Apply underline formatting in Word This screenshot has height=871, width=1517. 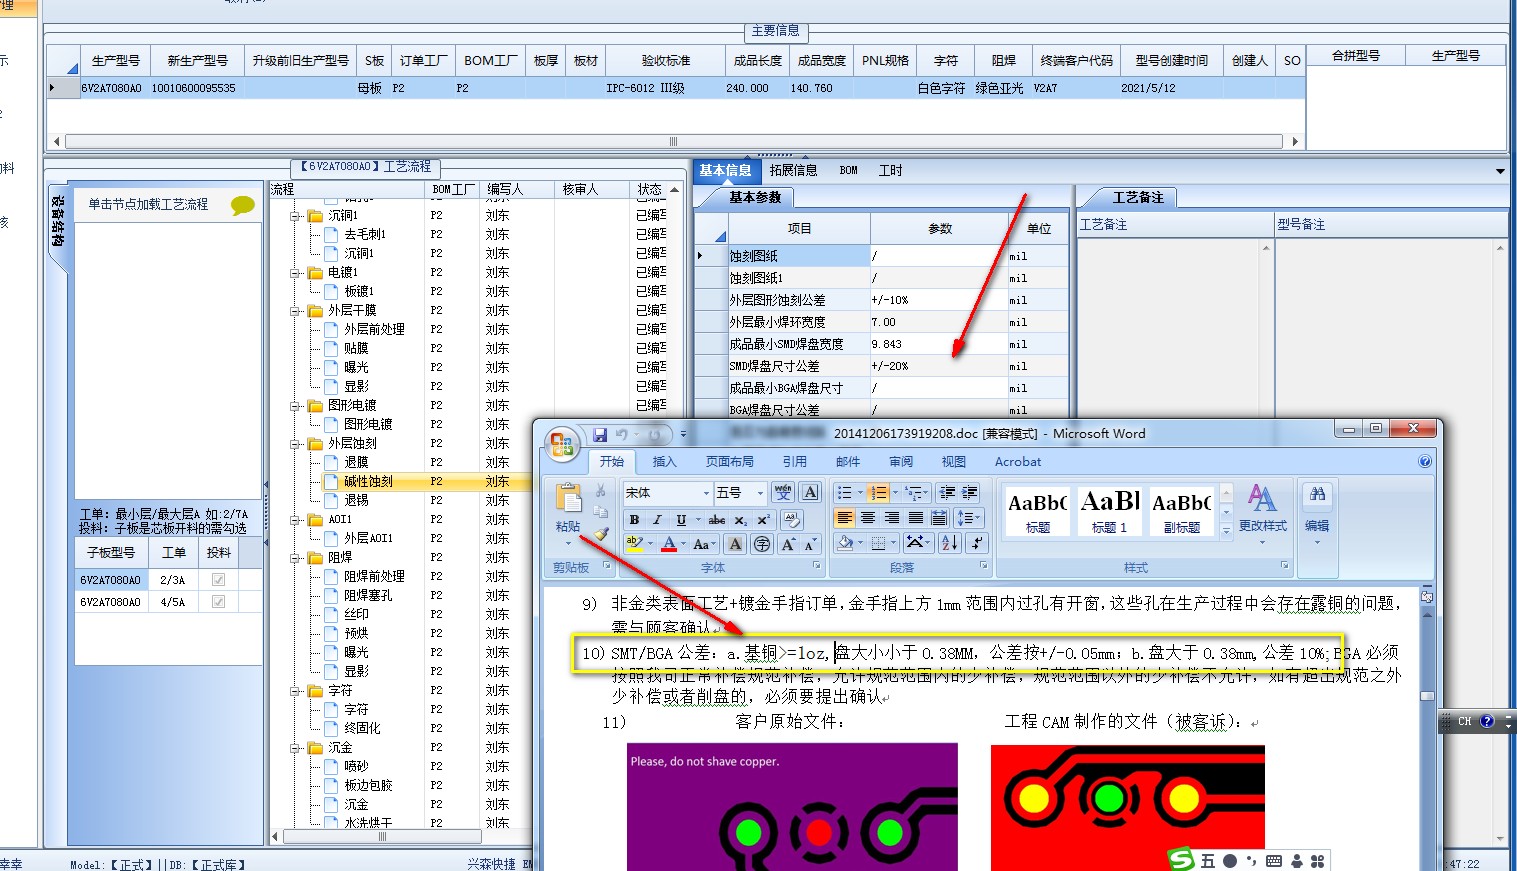[681, 519]
